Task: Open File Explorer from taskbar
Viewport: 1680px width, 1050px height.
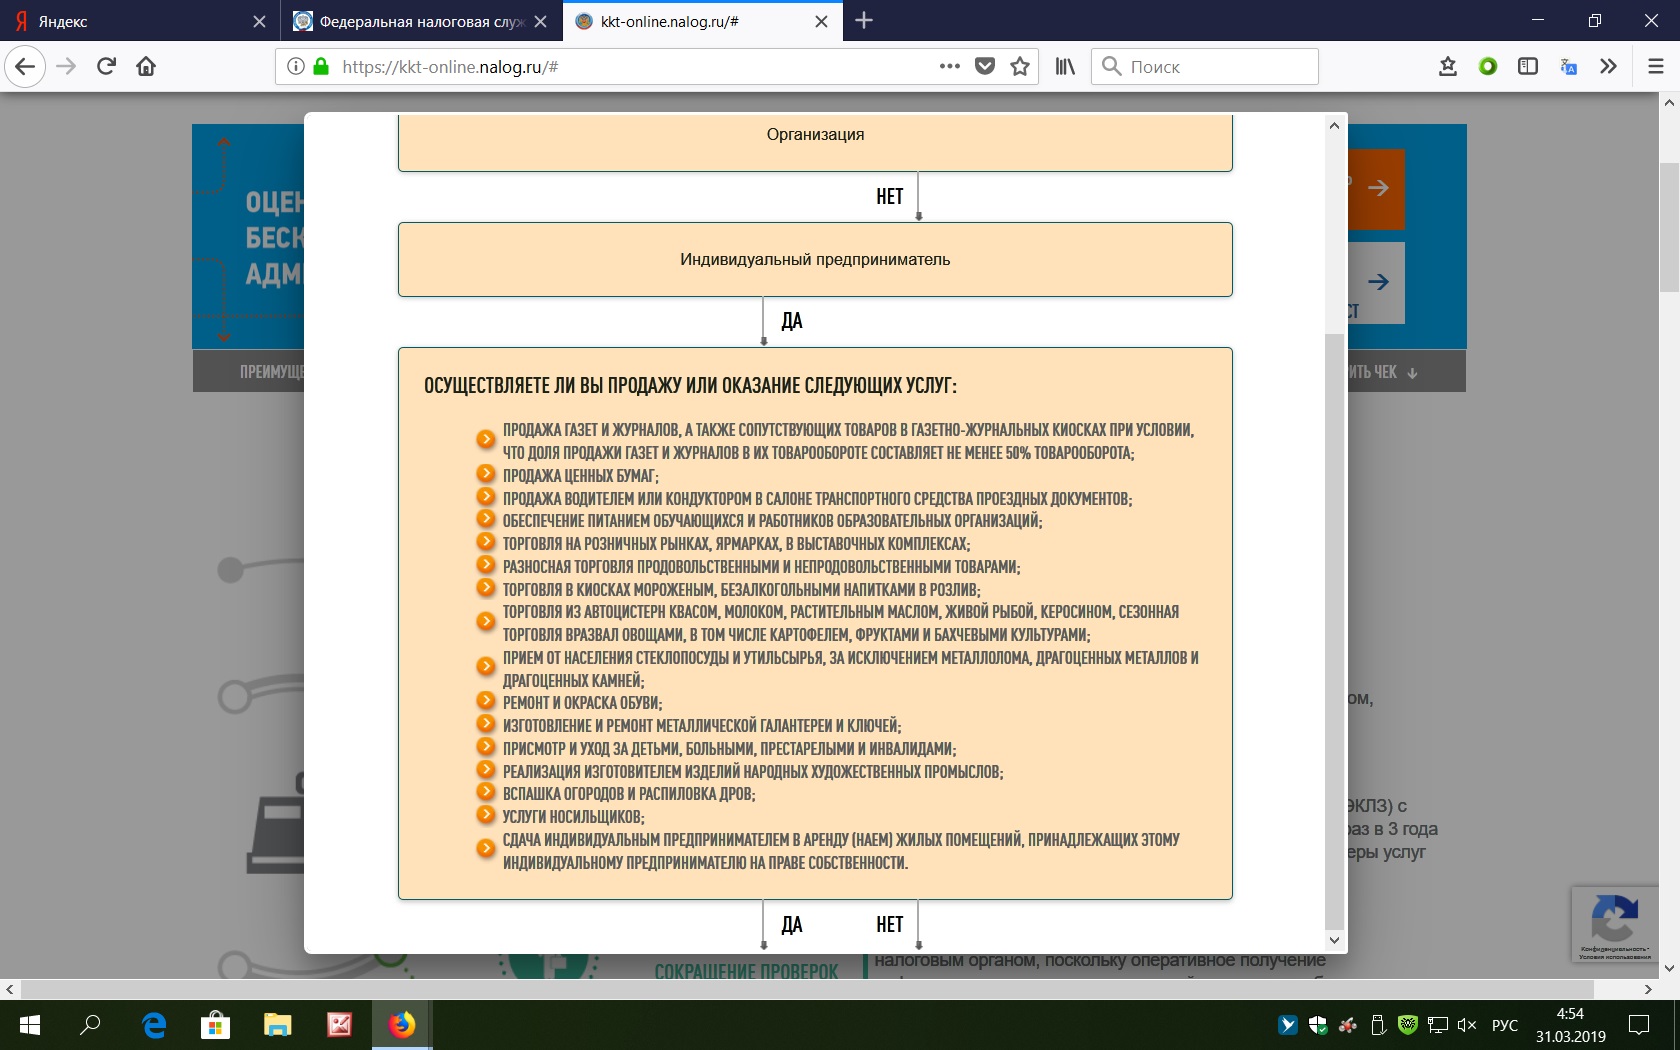Action: [x=277, y=1025]
